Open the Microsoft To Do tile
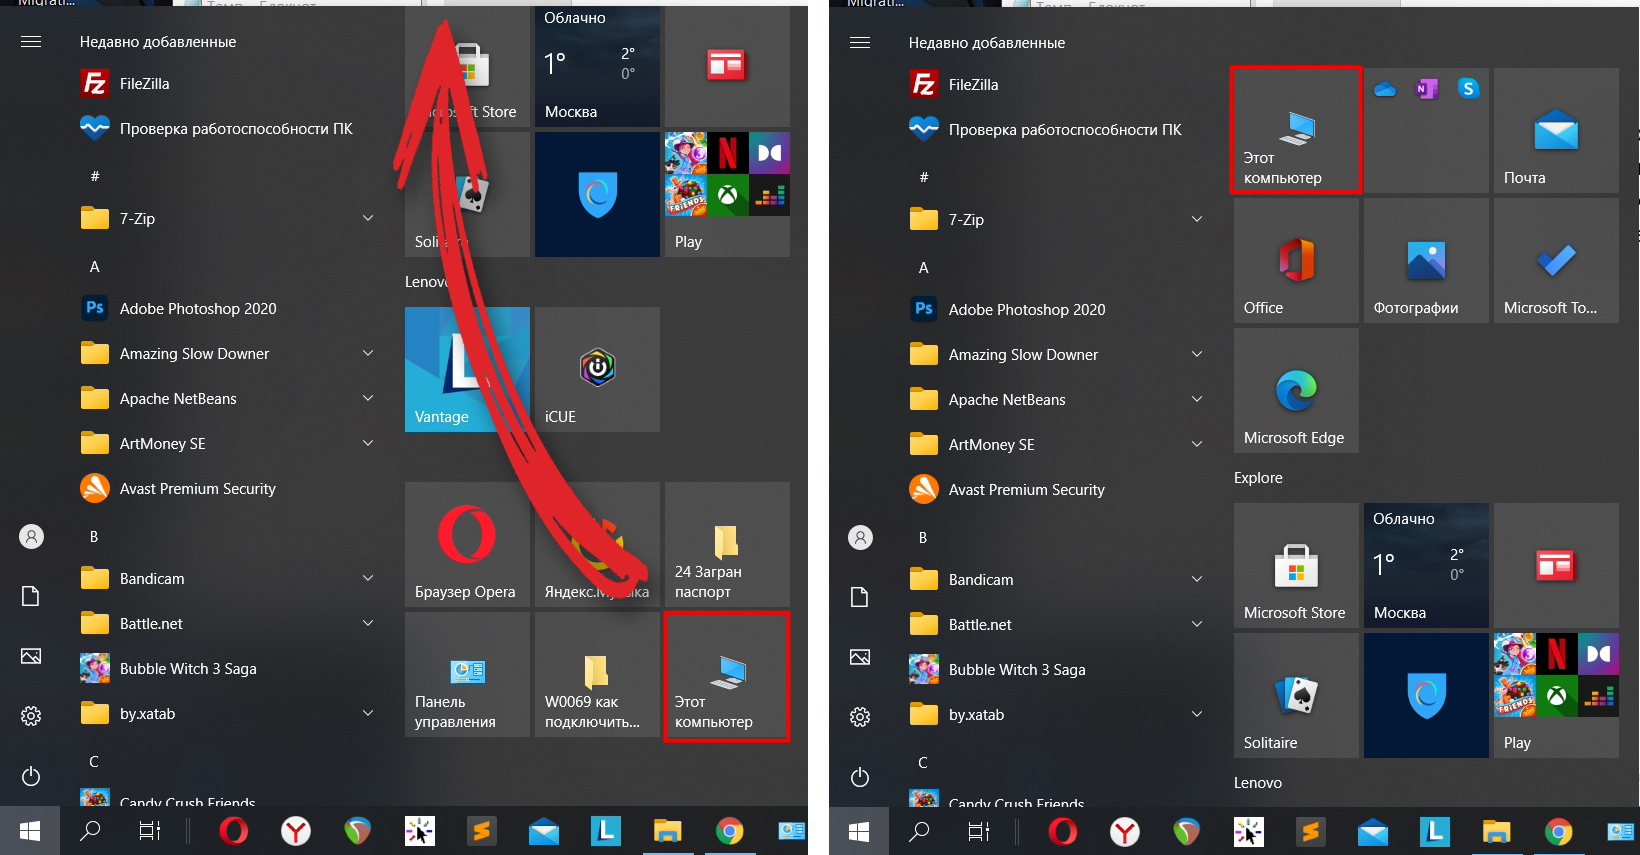Screen dimensions: 1640x855 (x=1556, y=260)
